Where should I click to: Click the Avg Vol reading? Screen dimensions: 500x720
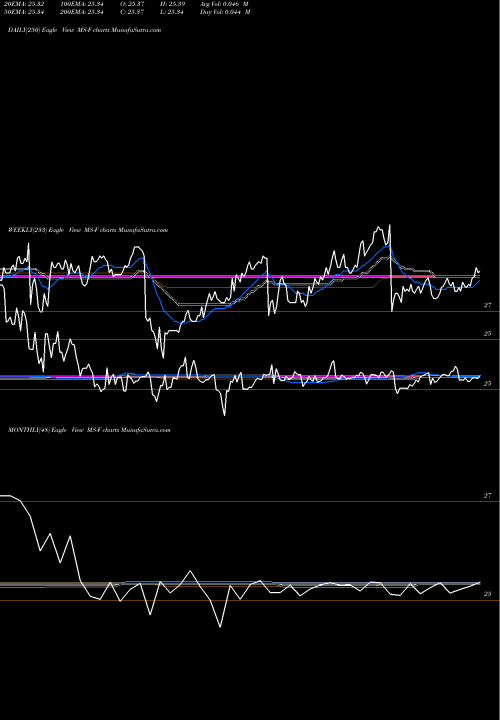pyautogui.click(x=224, y=3)
